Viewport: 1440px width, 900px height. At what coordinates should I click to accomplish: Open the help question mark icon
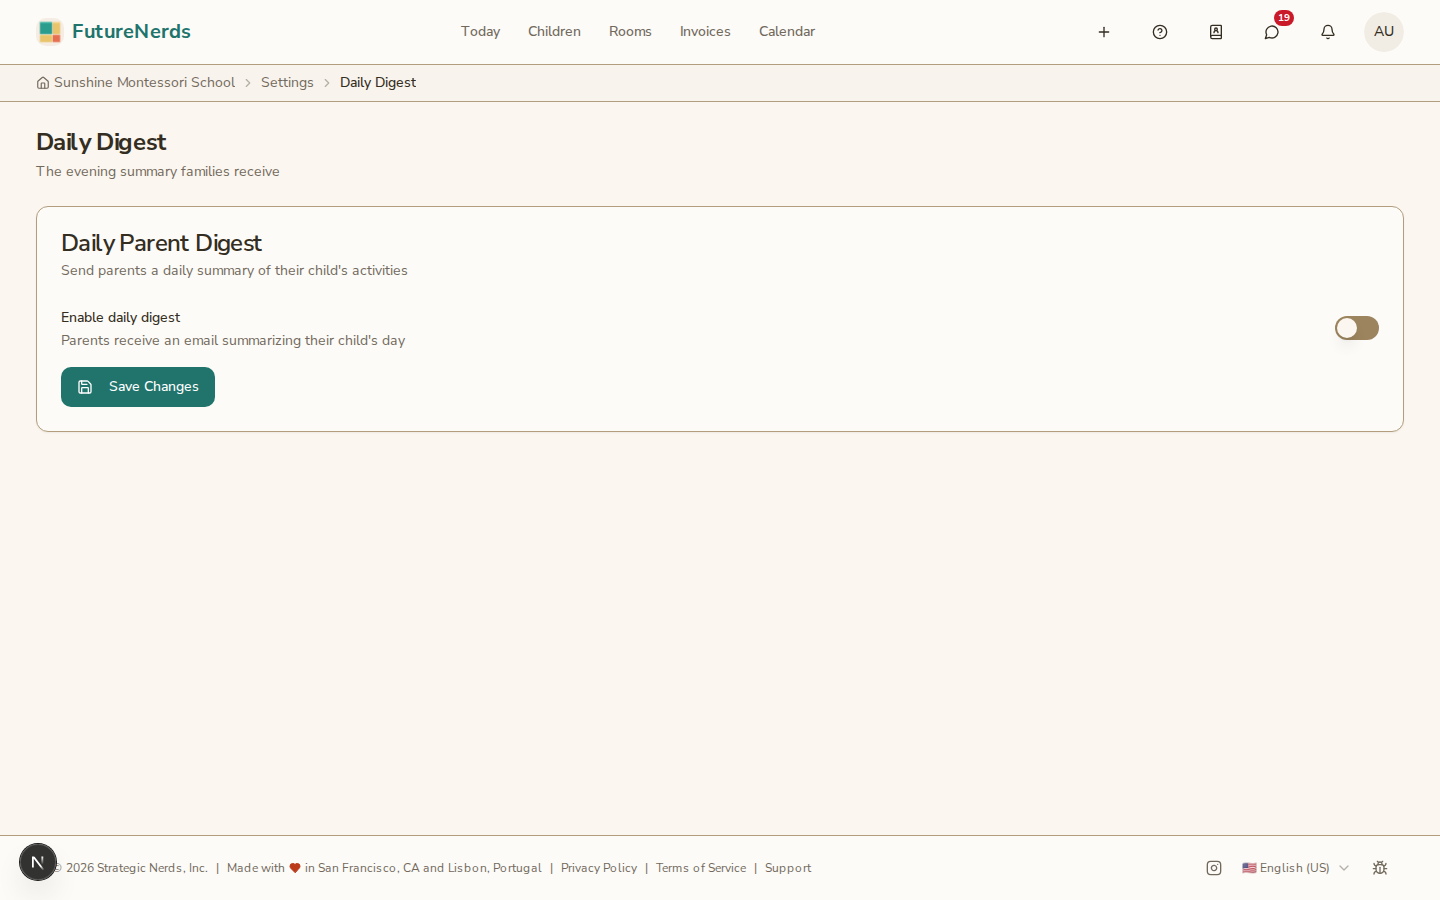pyautogui.click(x=1160, y=32)
